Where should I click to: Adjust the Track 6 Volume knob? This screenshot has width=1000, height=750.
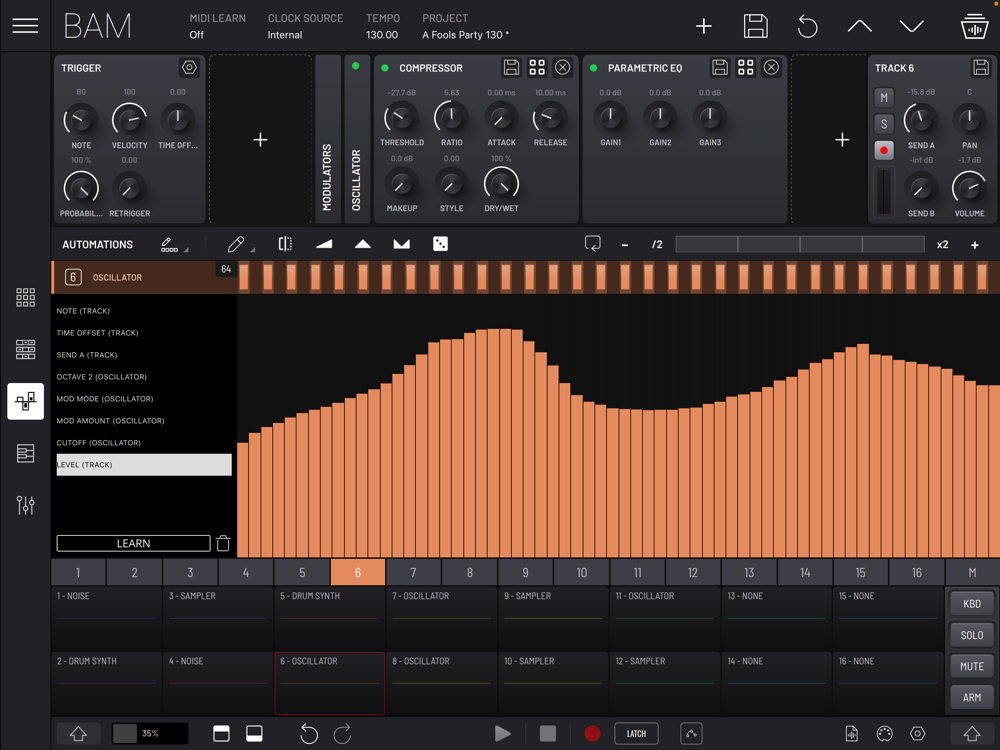968,186
